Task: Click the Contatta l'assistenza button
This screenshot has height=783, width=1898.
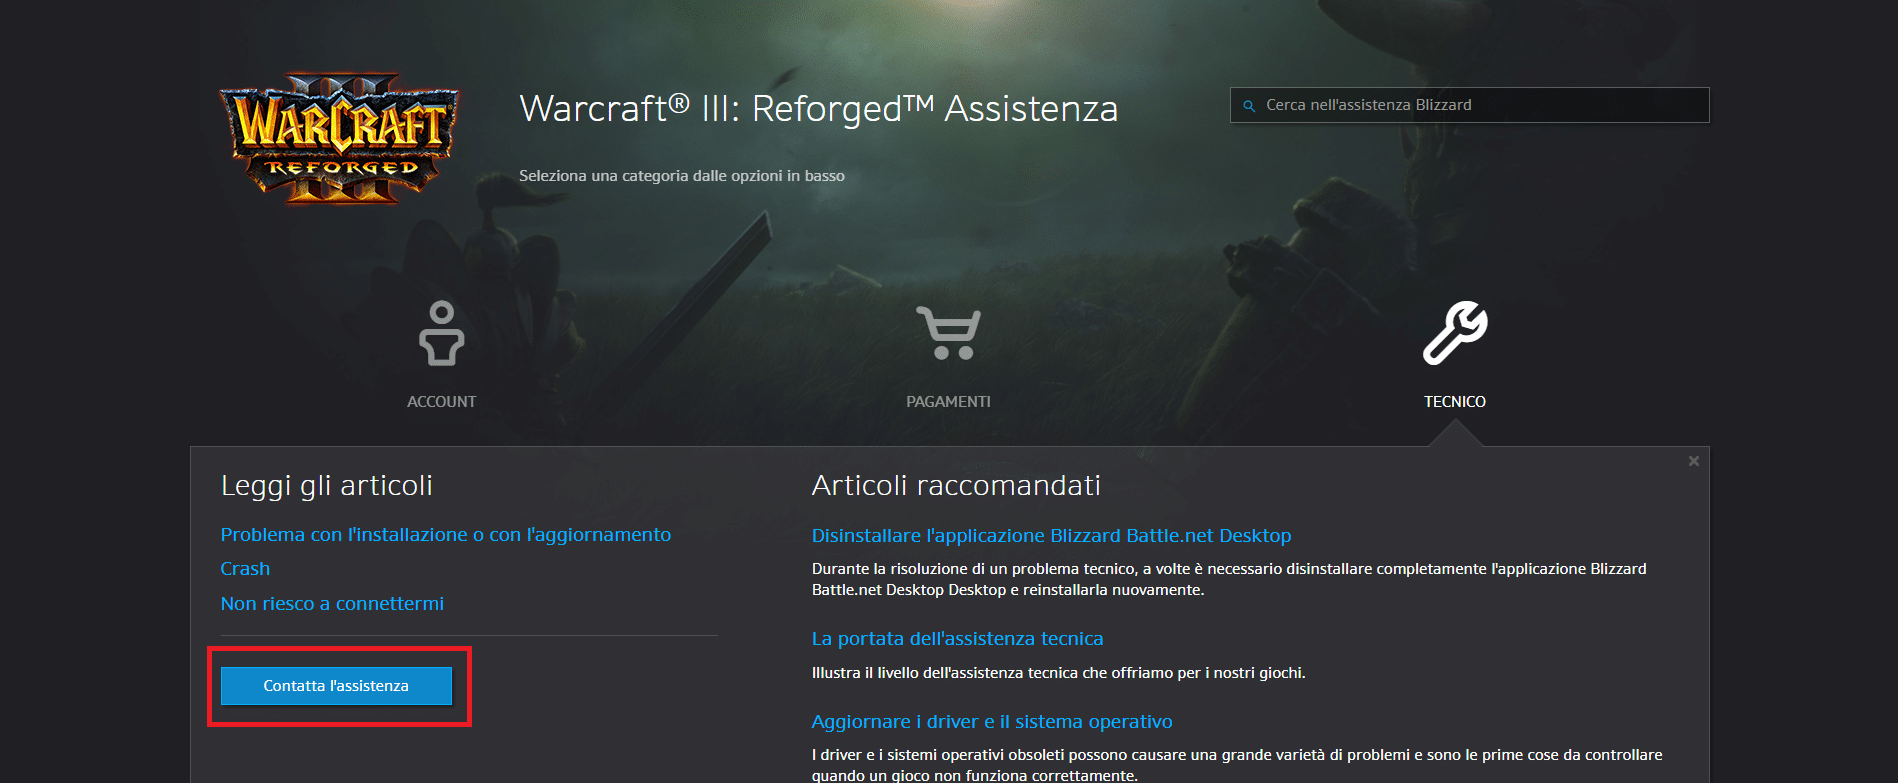Action: [336, 686]
